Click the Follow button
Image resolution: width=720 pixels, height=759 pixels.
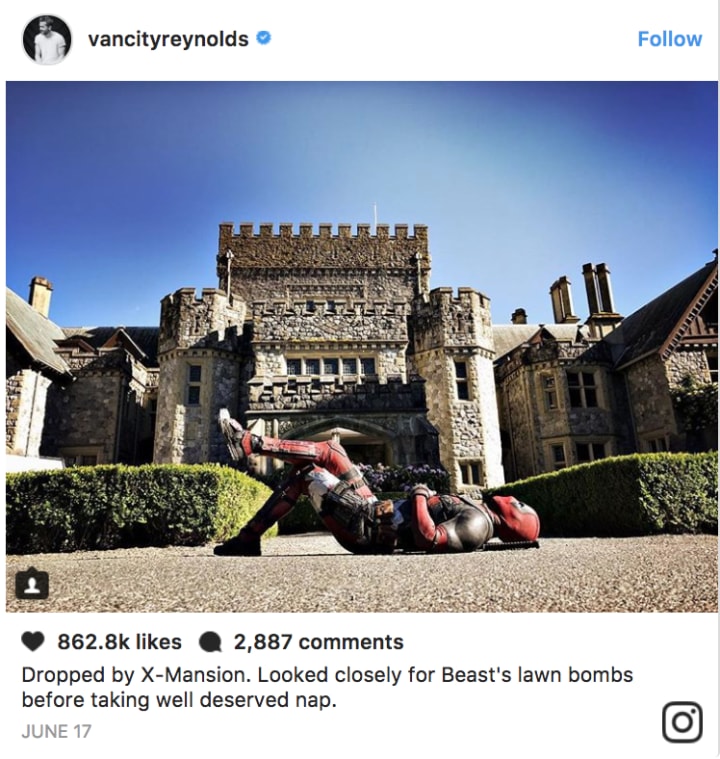(x=669, y=39)
